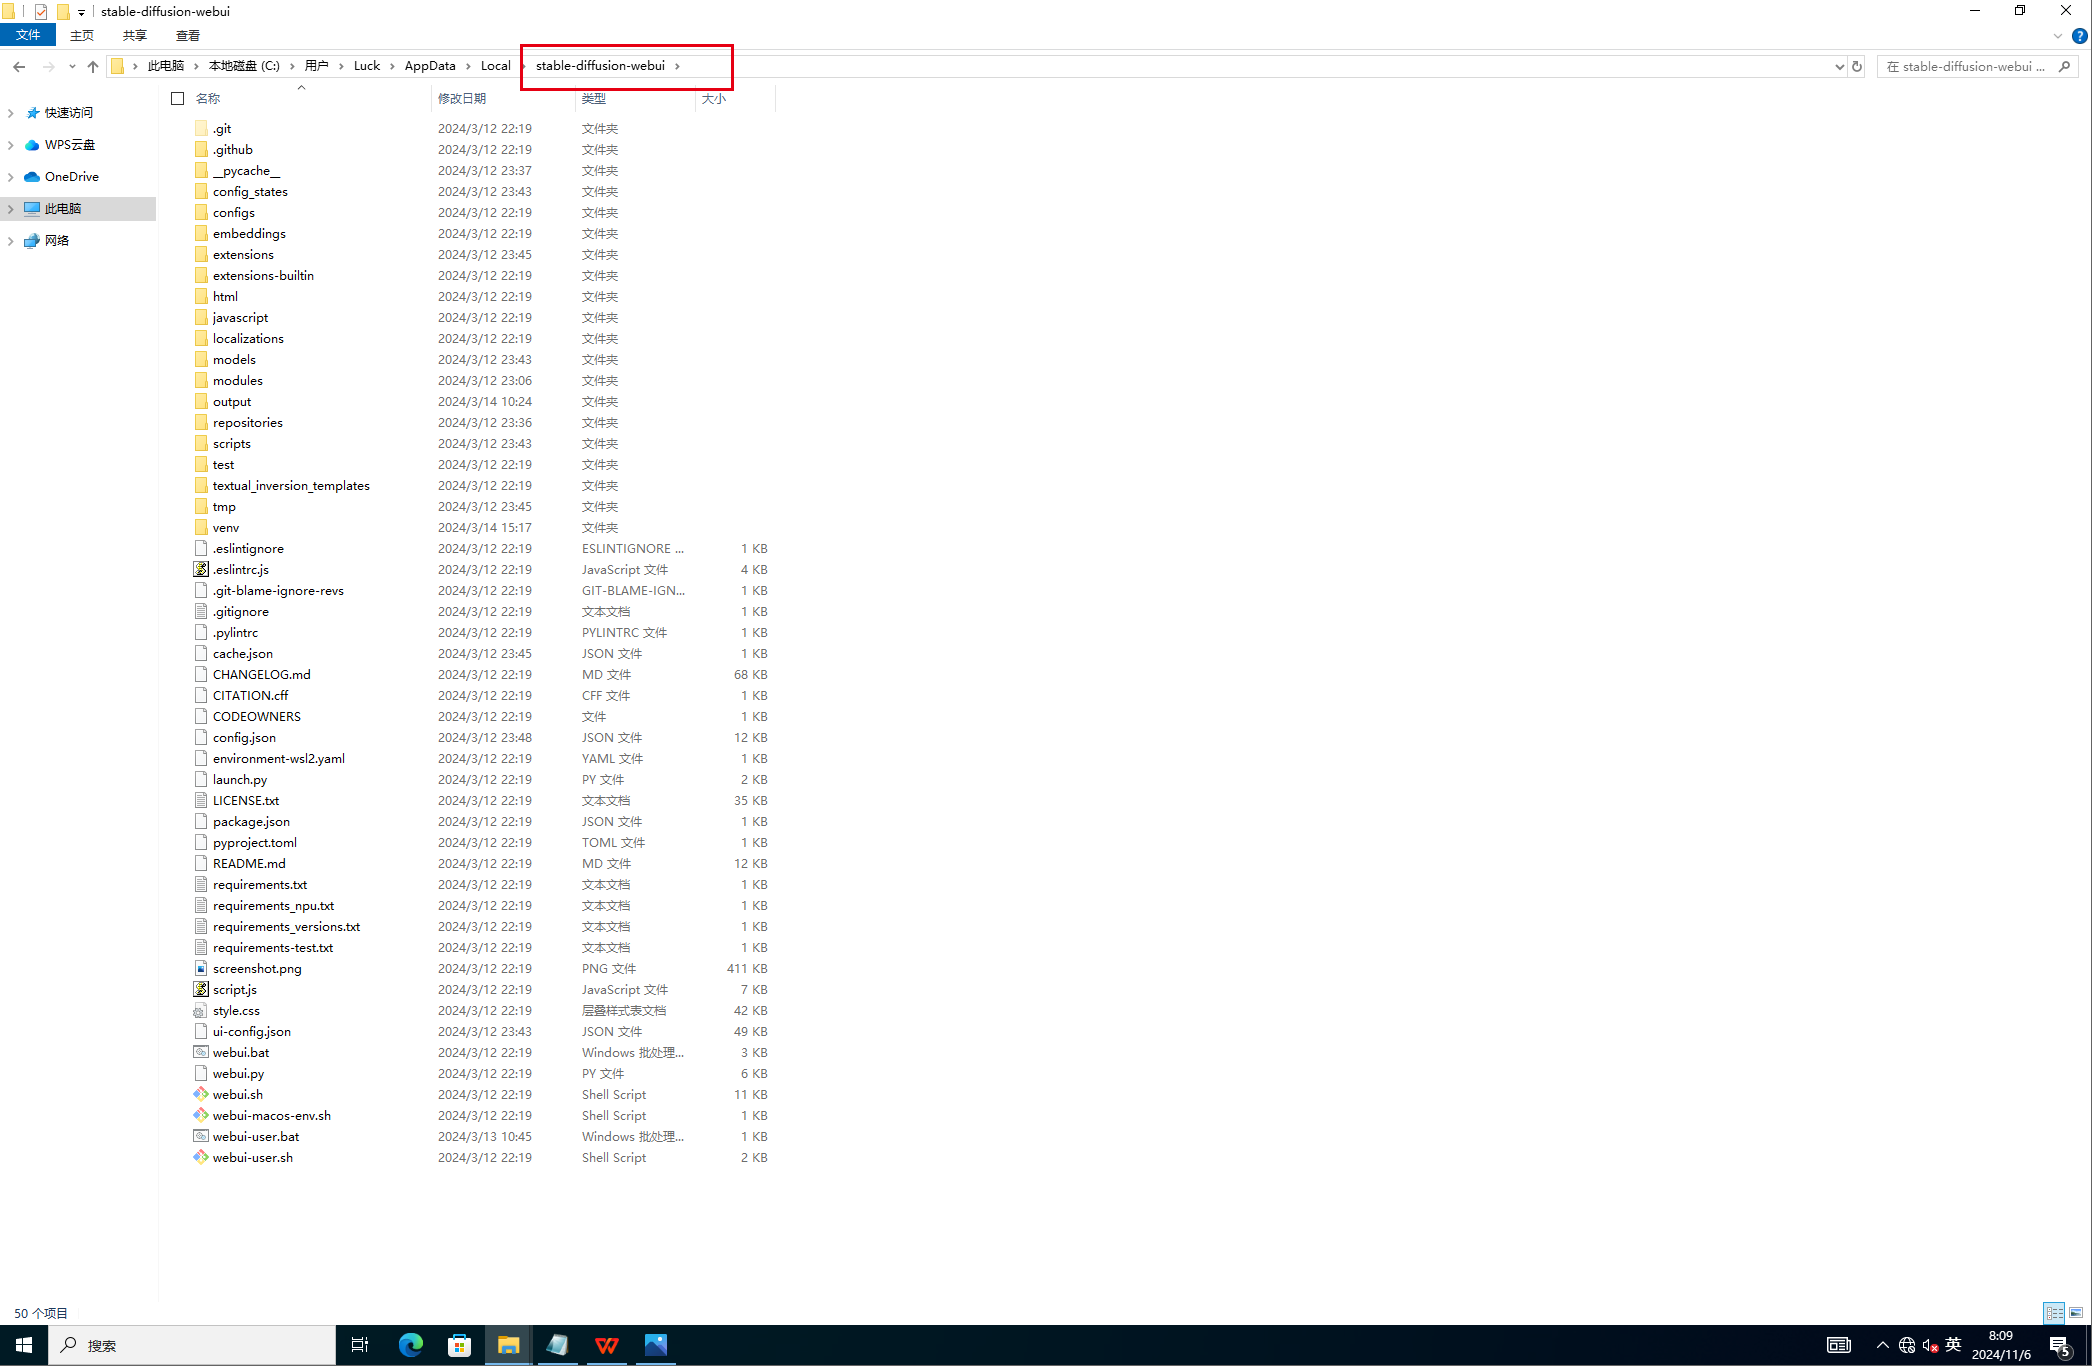The width and height of the screenshot is (2092, 1366).
Task: Select the embeddings folder
Action: [249, 233]
